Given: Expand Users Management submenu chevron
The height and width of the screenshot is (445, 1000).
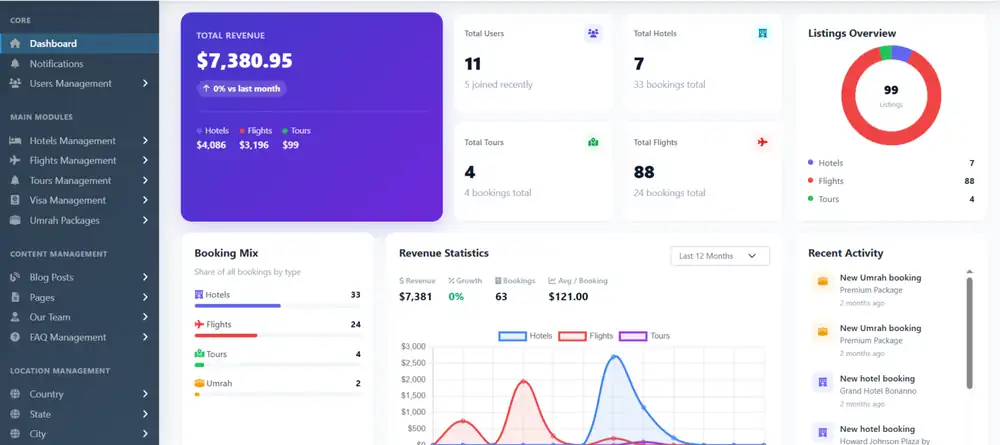Looking at the screenshot, I should point(145,84).
